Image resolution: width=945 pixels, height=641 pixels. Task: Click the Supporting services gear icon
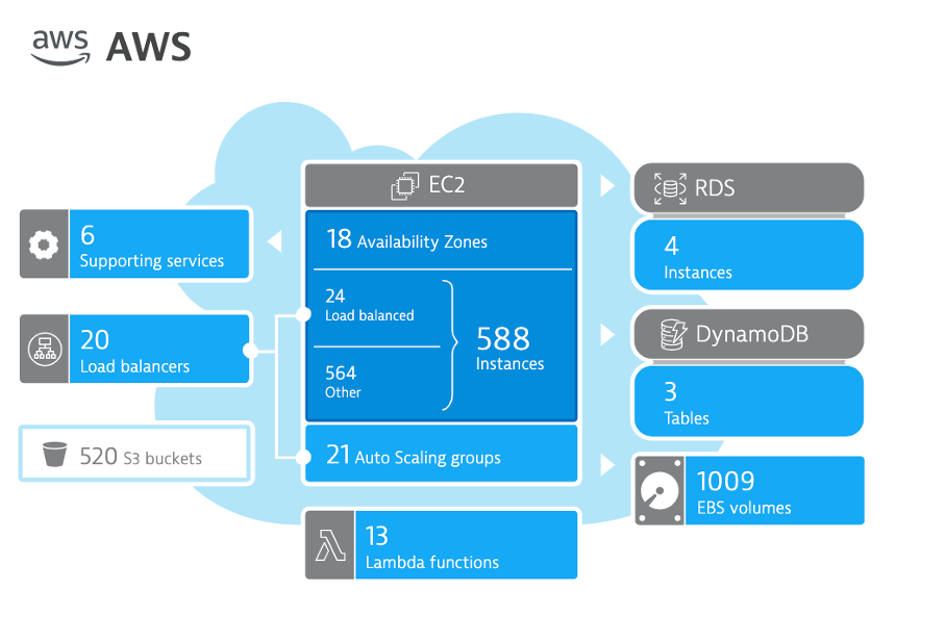[x=44, y=245]
